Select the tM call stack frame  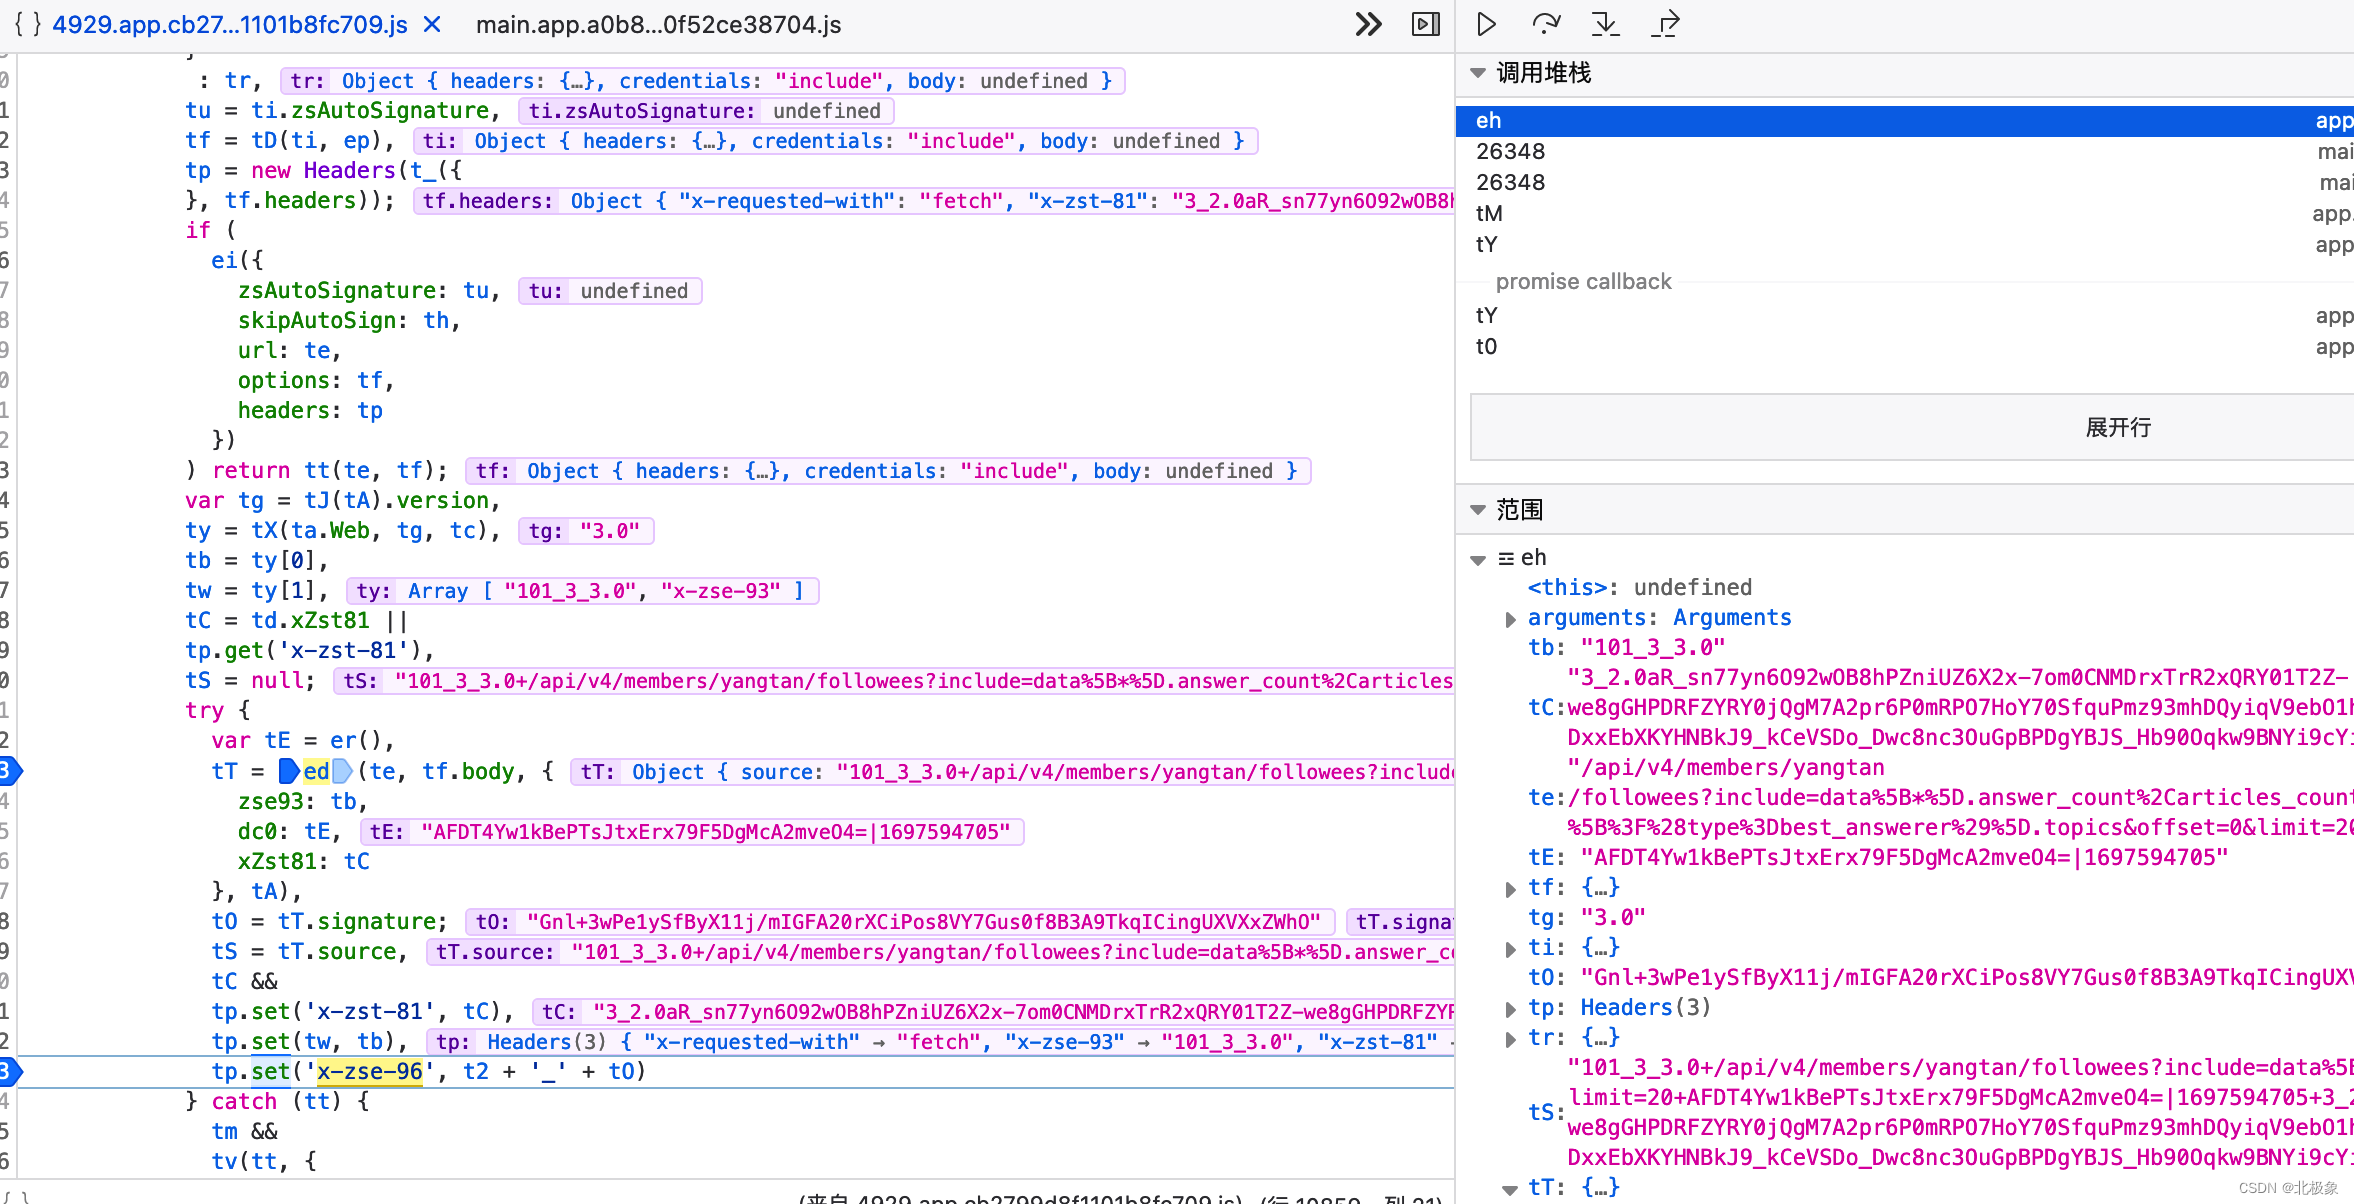pyautogui.click(x=1905, y=213)
